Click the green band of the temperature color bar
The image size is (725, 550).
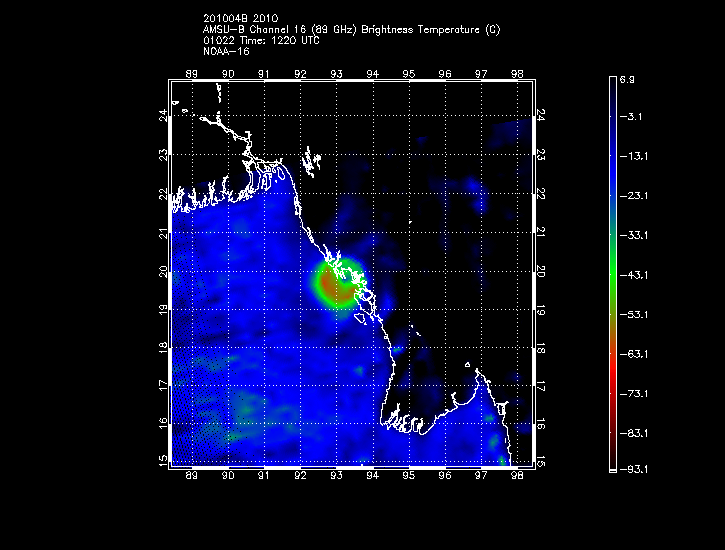coord(613,277)
